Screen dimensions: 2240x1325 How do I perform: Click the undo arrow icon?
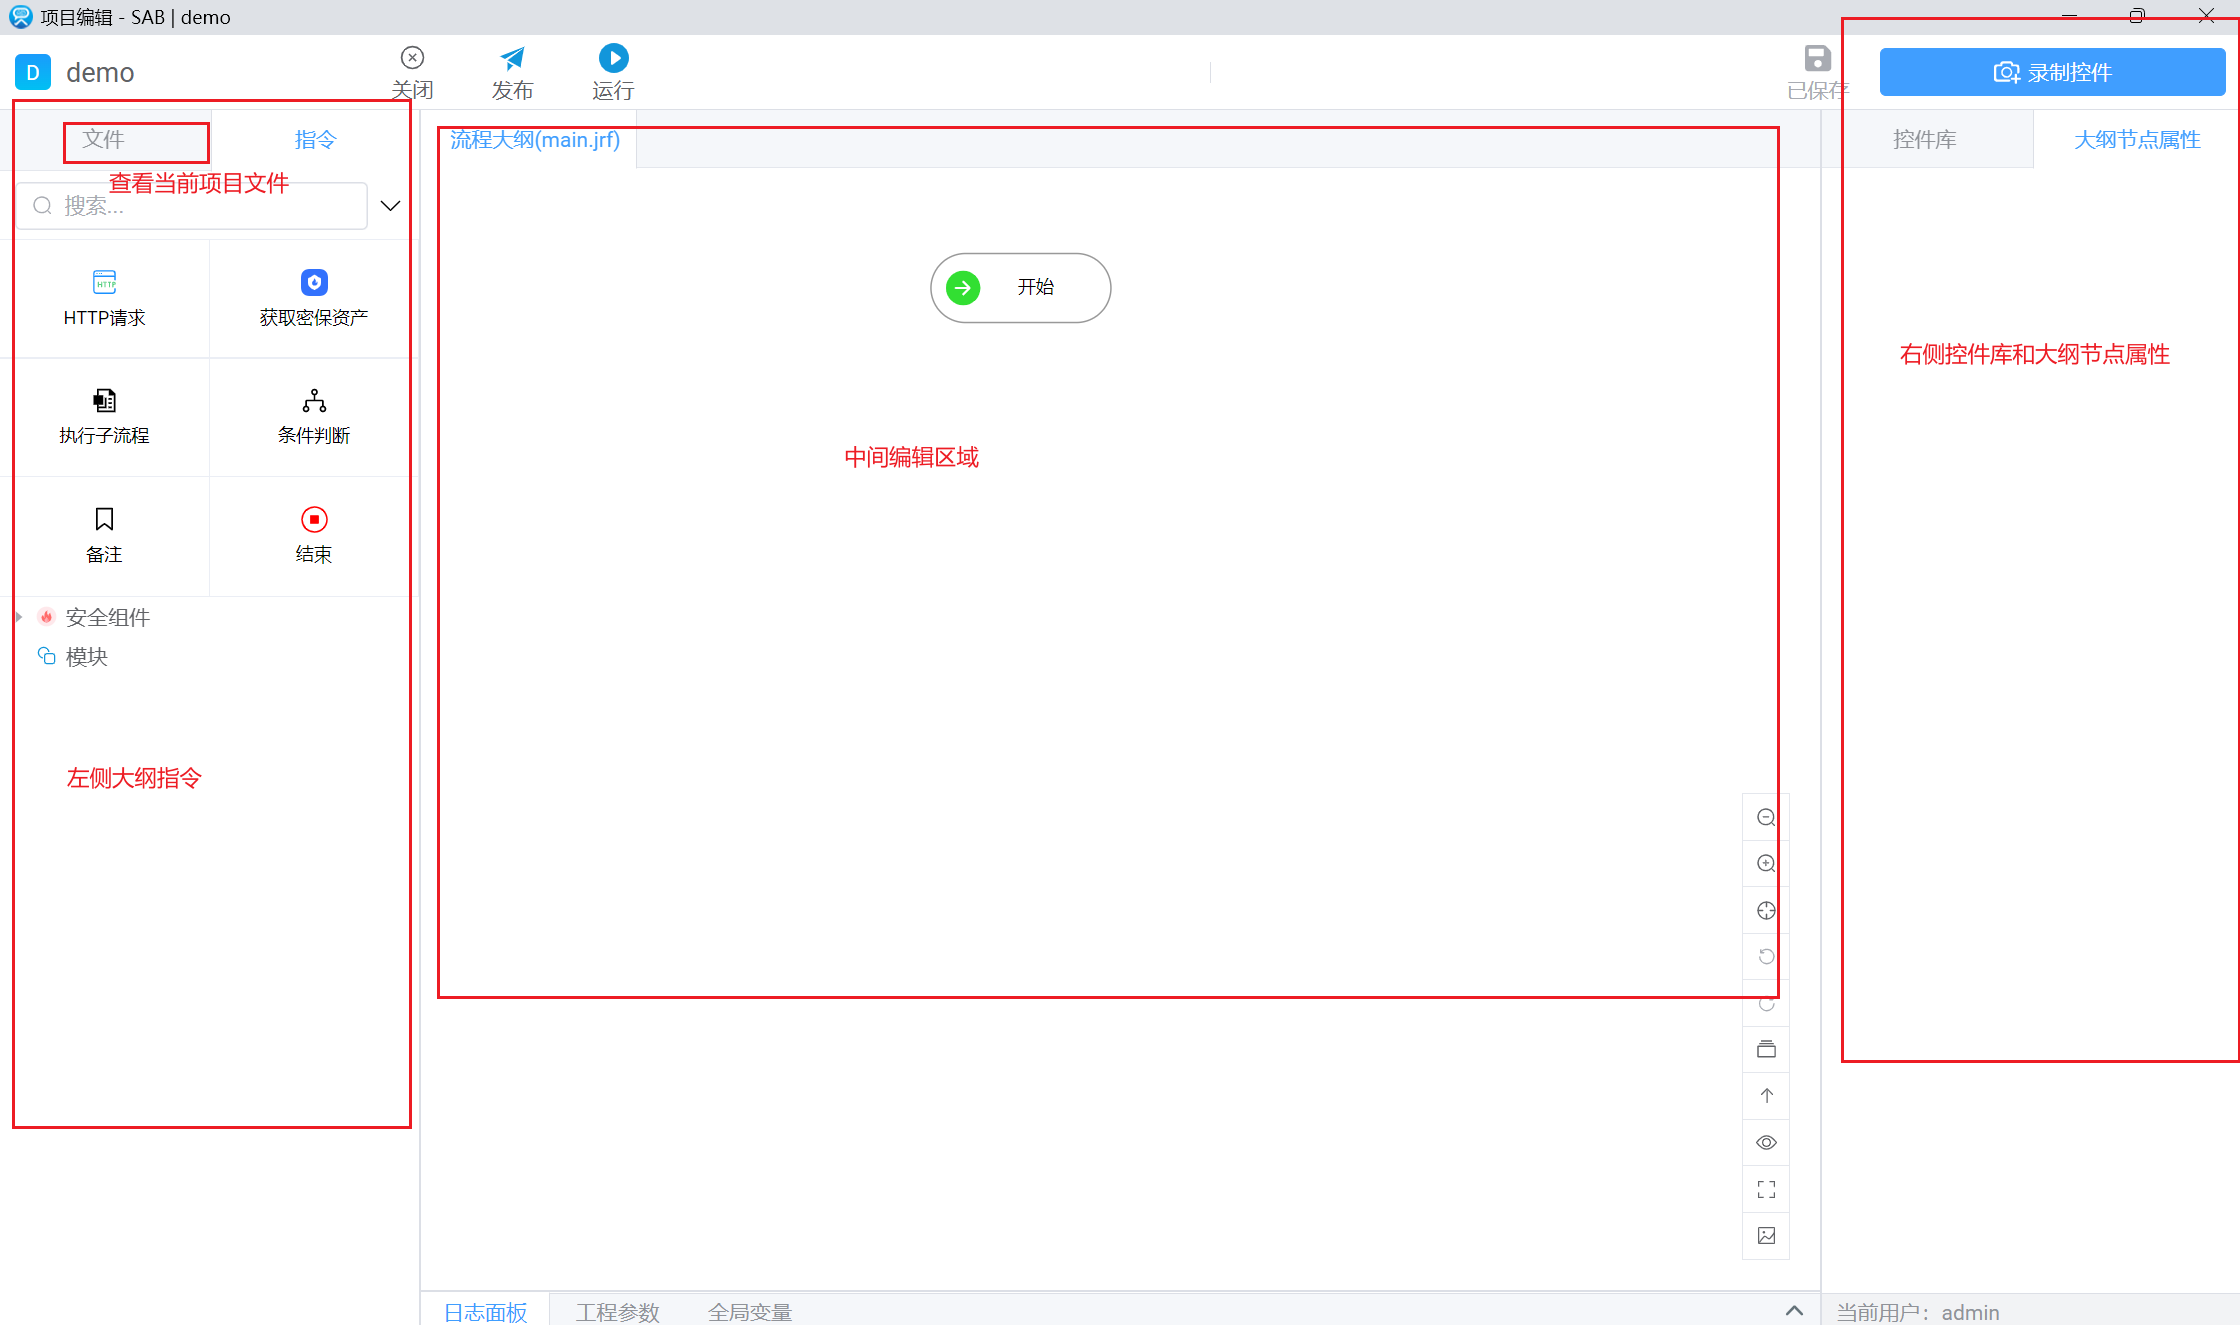pyautogui.click(x=1766, y=956)
